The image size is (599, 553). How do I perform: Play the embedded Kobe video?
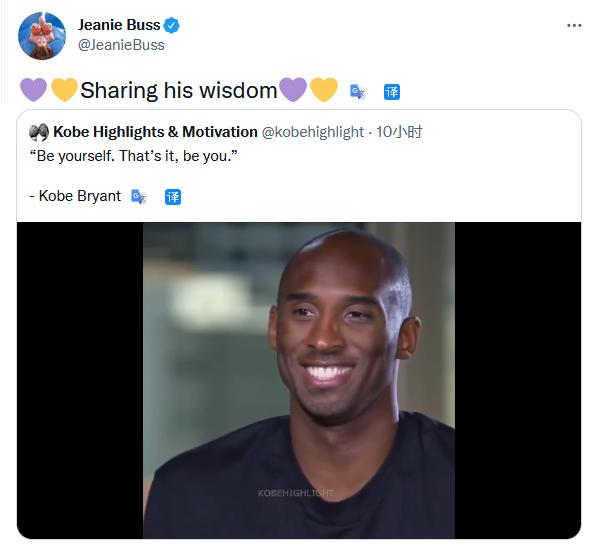point(299,380)
